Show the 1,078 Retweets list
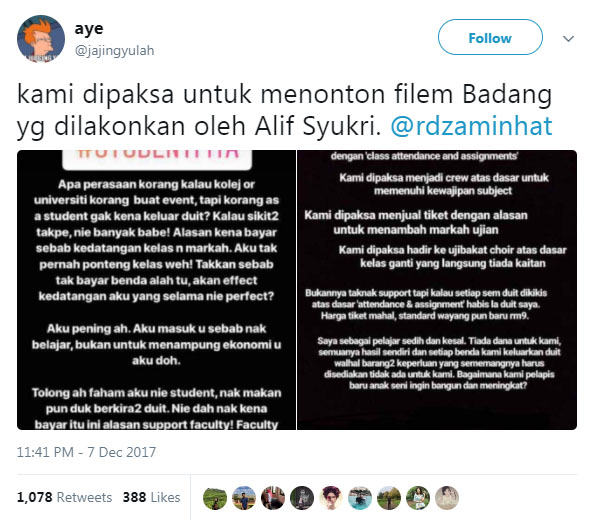 64,497
